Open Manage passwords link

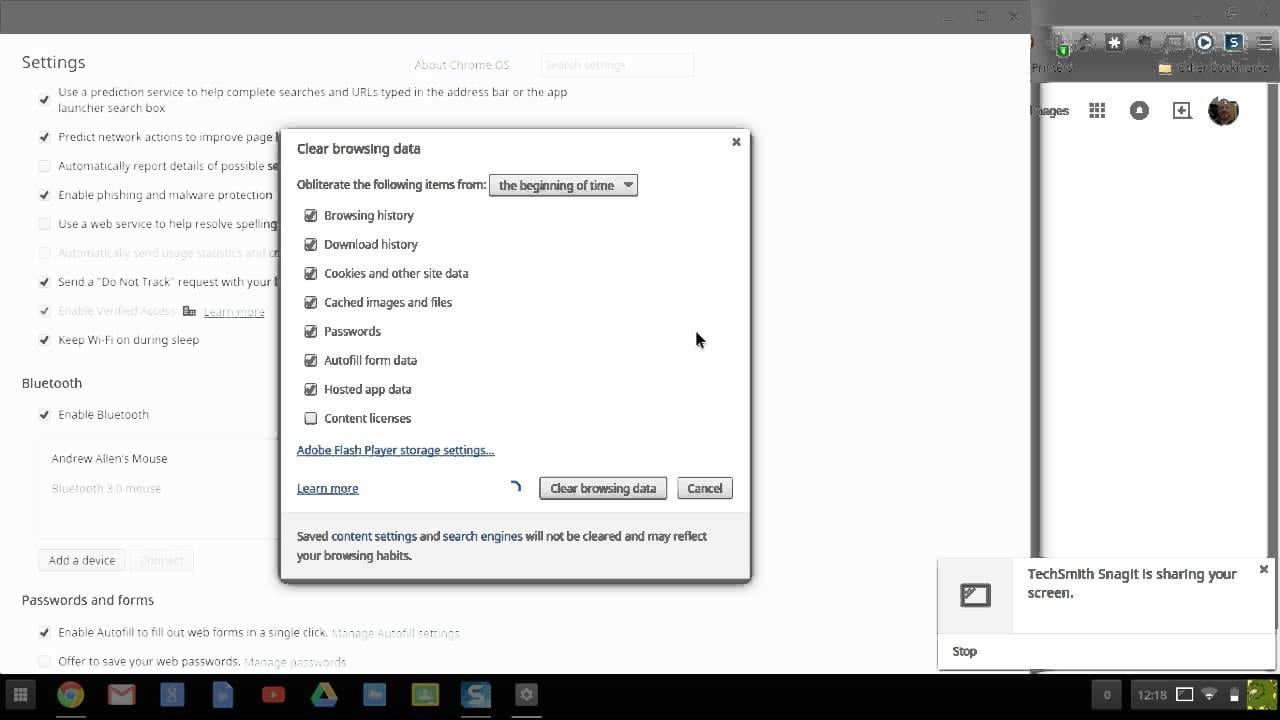295,662
